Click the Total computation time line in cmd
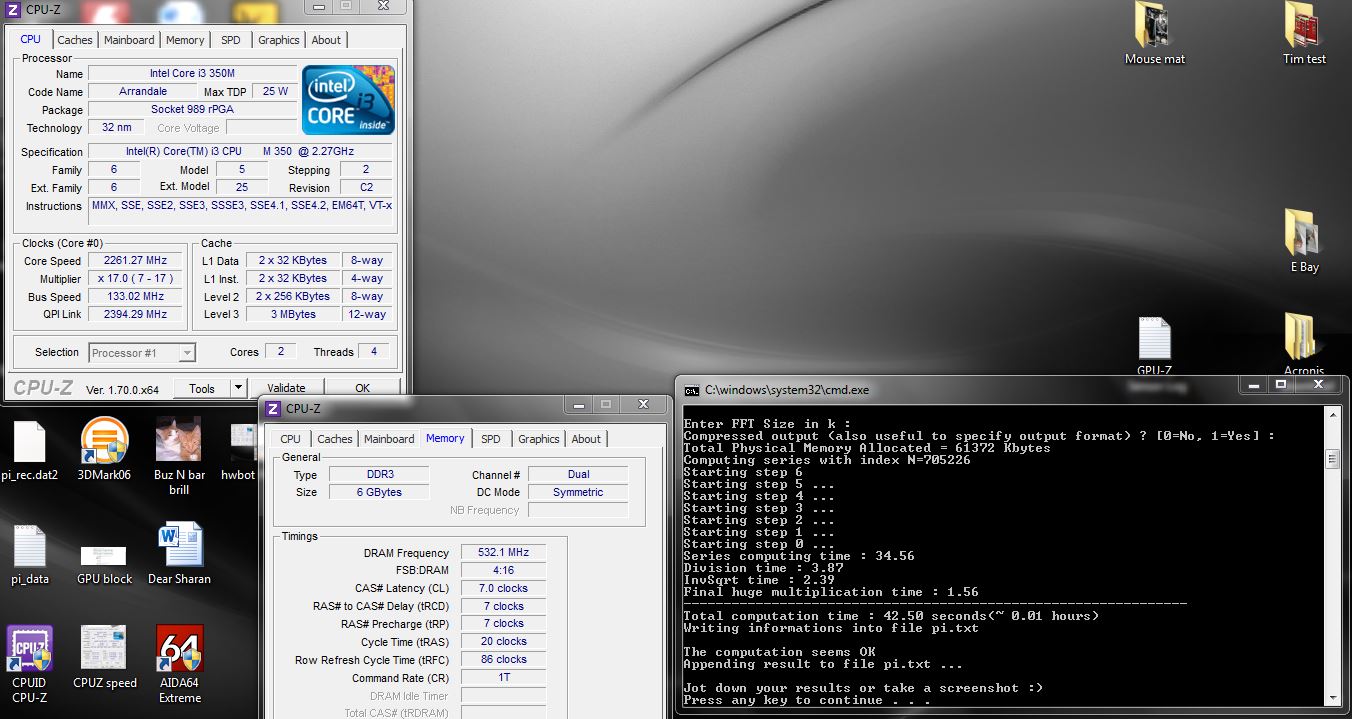The height and width of the screenshot is (719, 1352). pos(891,616)
